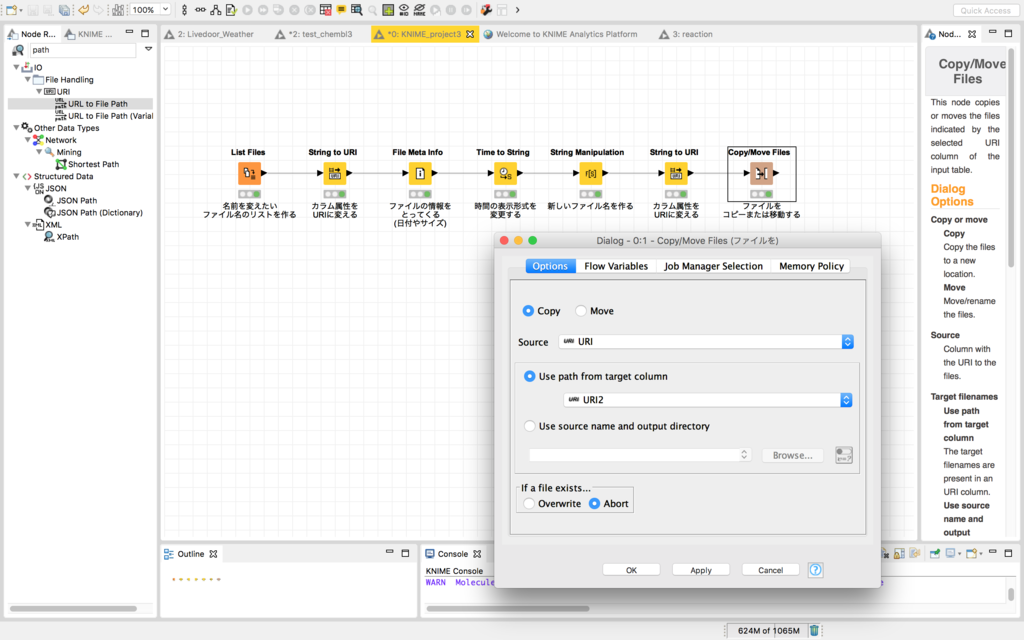Open the Memory Policy tab
The width and height of the screenshot is (1024, 640).
(811, 266)
